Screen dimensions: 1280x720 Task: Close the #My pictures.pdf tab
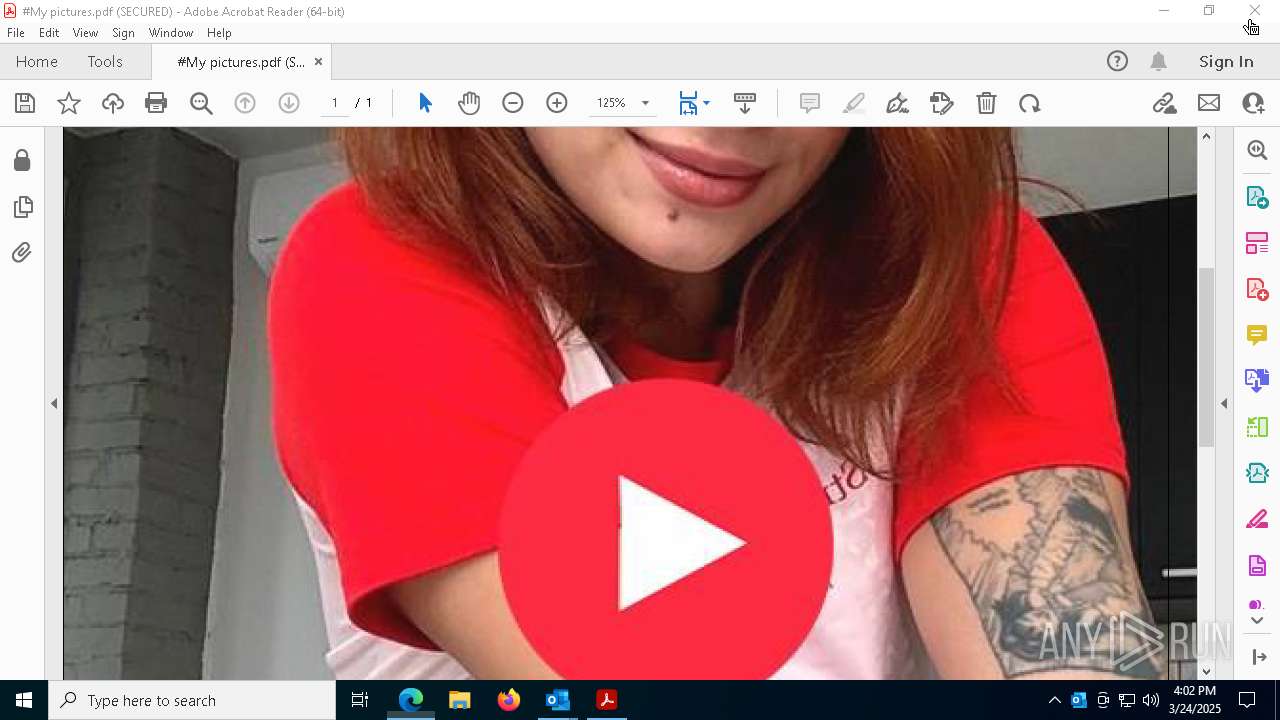tap(318, 62)
